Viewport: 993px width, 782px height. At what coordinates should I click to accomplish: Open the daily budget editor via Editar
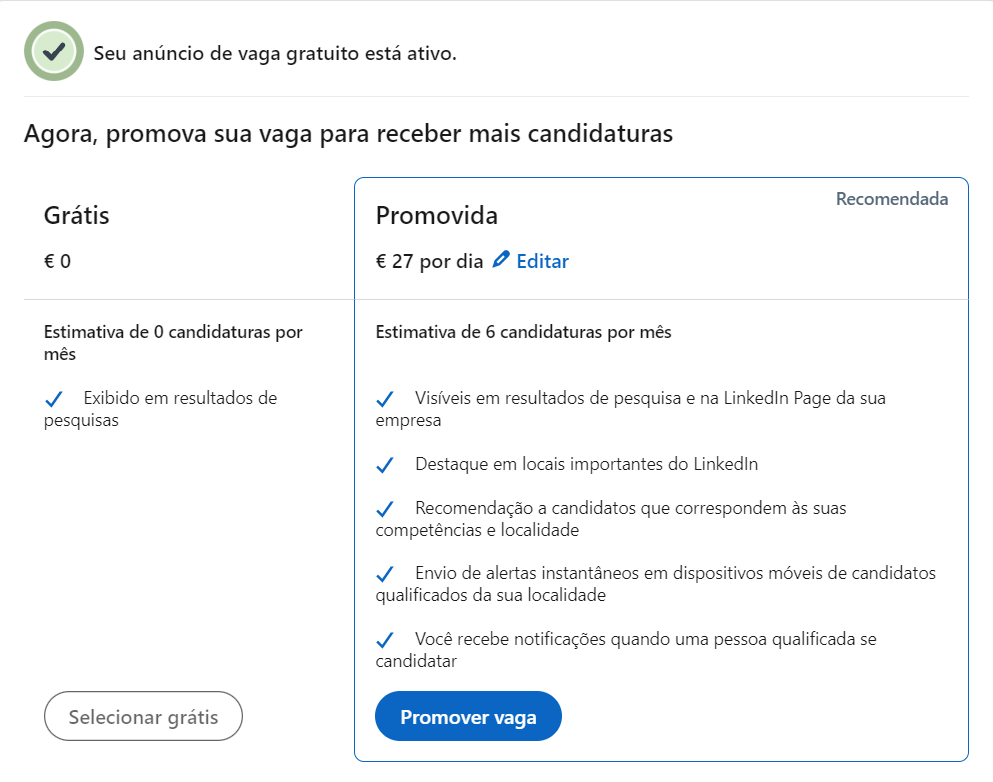point(542,261)
